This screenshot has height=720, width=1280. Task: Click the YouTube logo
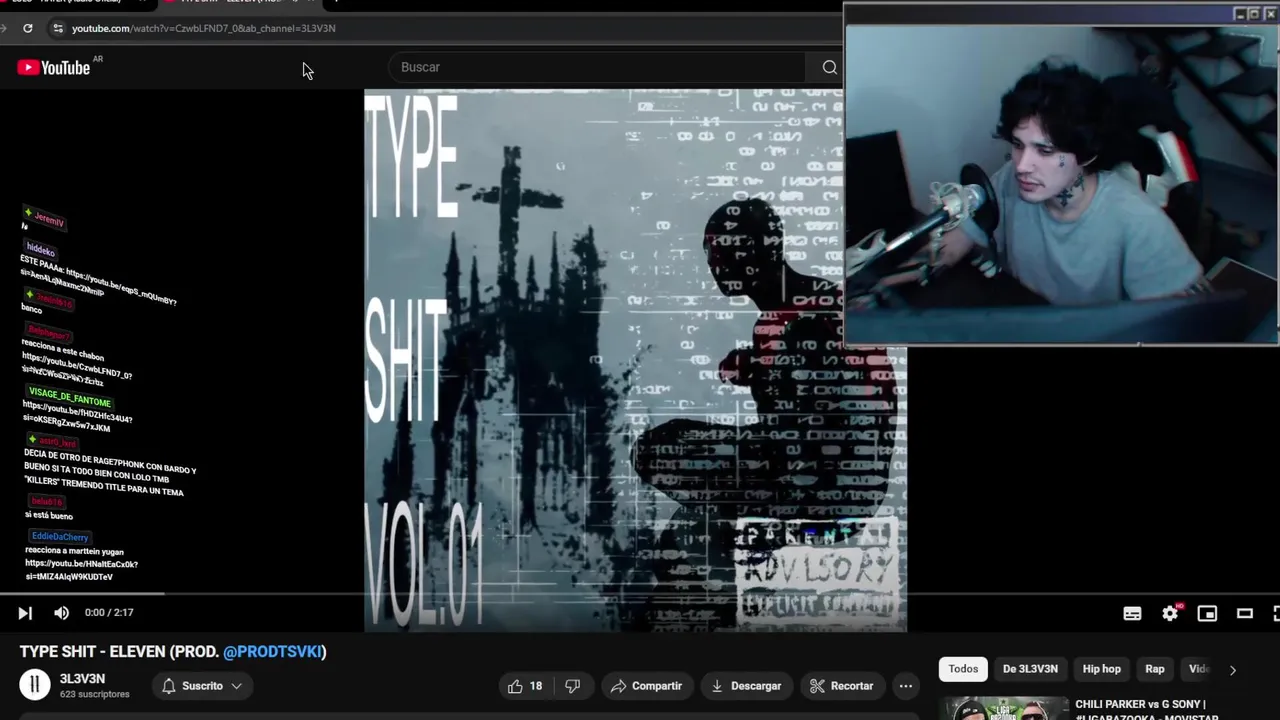click(54, 67)
